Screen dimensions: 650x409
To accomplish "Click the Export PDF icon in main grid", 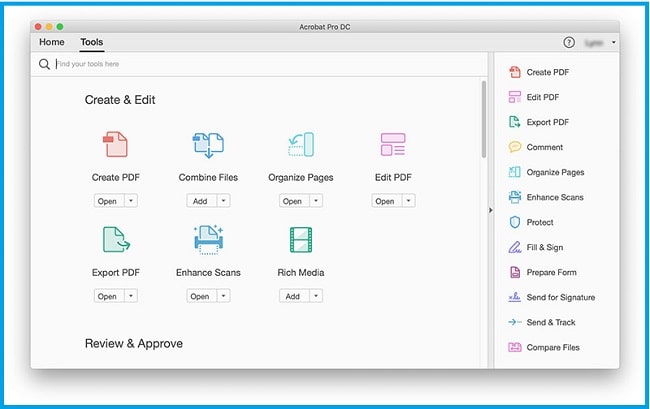I will click(x=116, y=239).
